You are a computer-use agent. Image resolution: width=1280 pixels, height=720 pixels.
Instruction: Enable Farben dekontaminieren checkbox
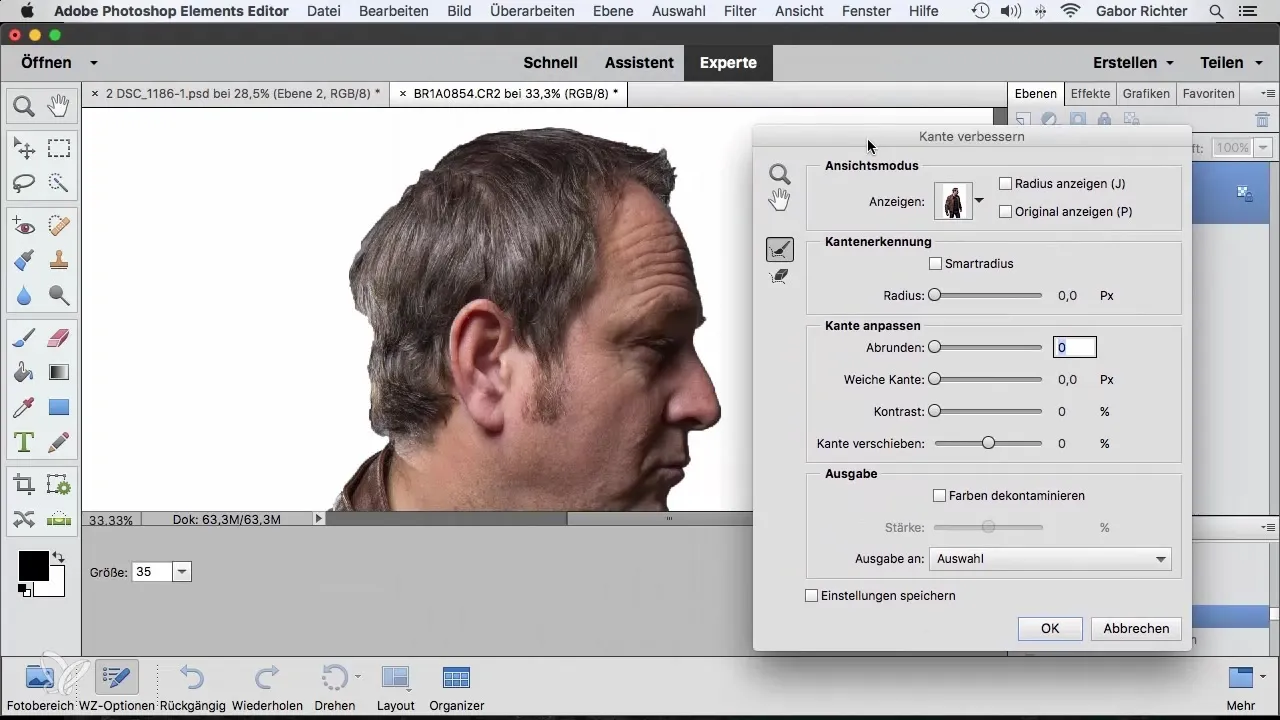940,495
